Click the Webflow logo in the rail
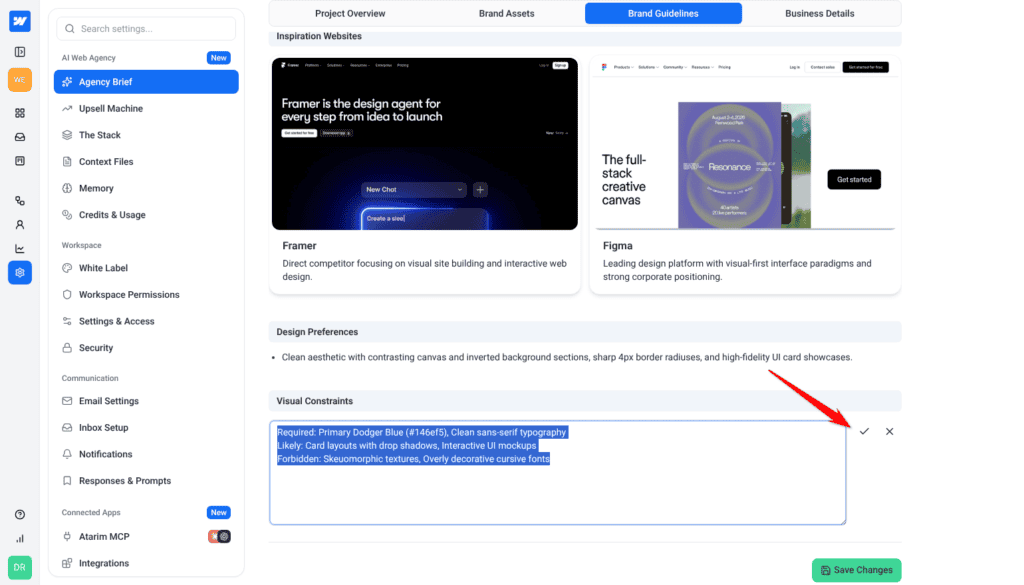Image resolution: width=1024 pixels, height=585 pixels. (20, 21)
